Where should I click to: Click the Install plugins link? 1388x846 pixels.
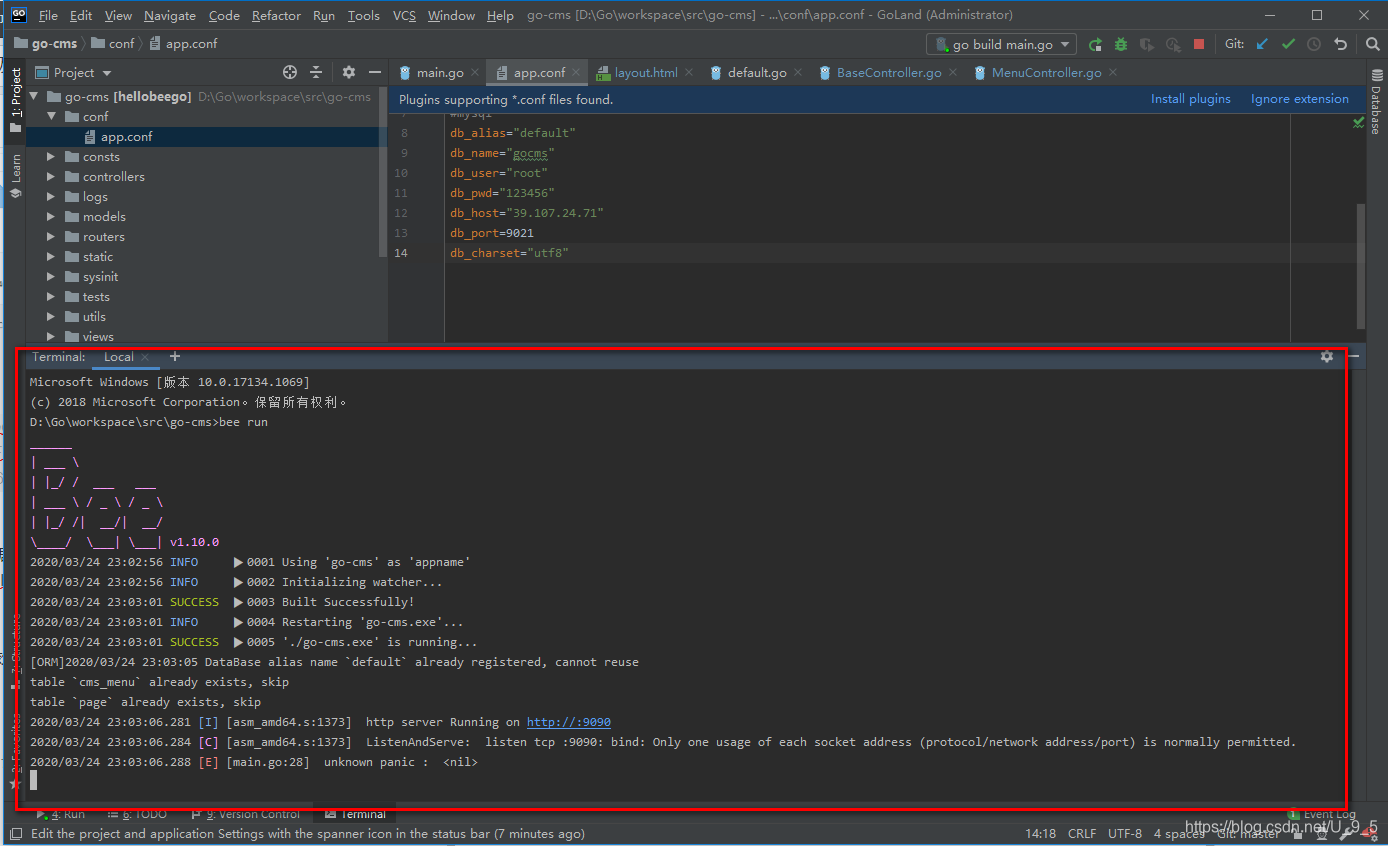click(1190, 99)
